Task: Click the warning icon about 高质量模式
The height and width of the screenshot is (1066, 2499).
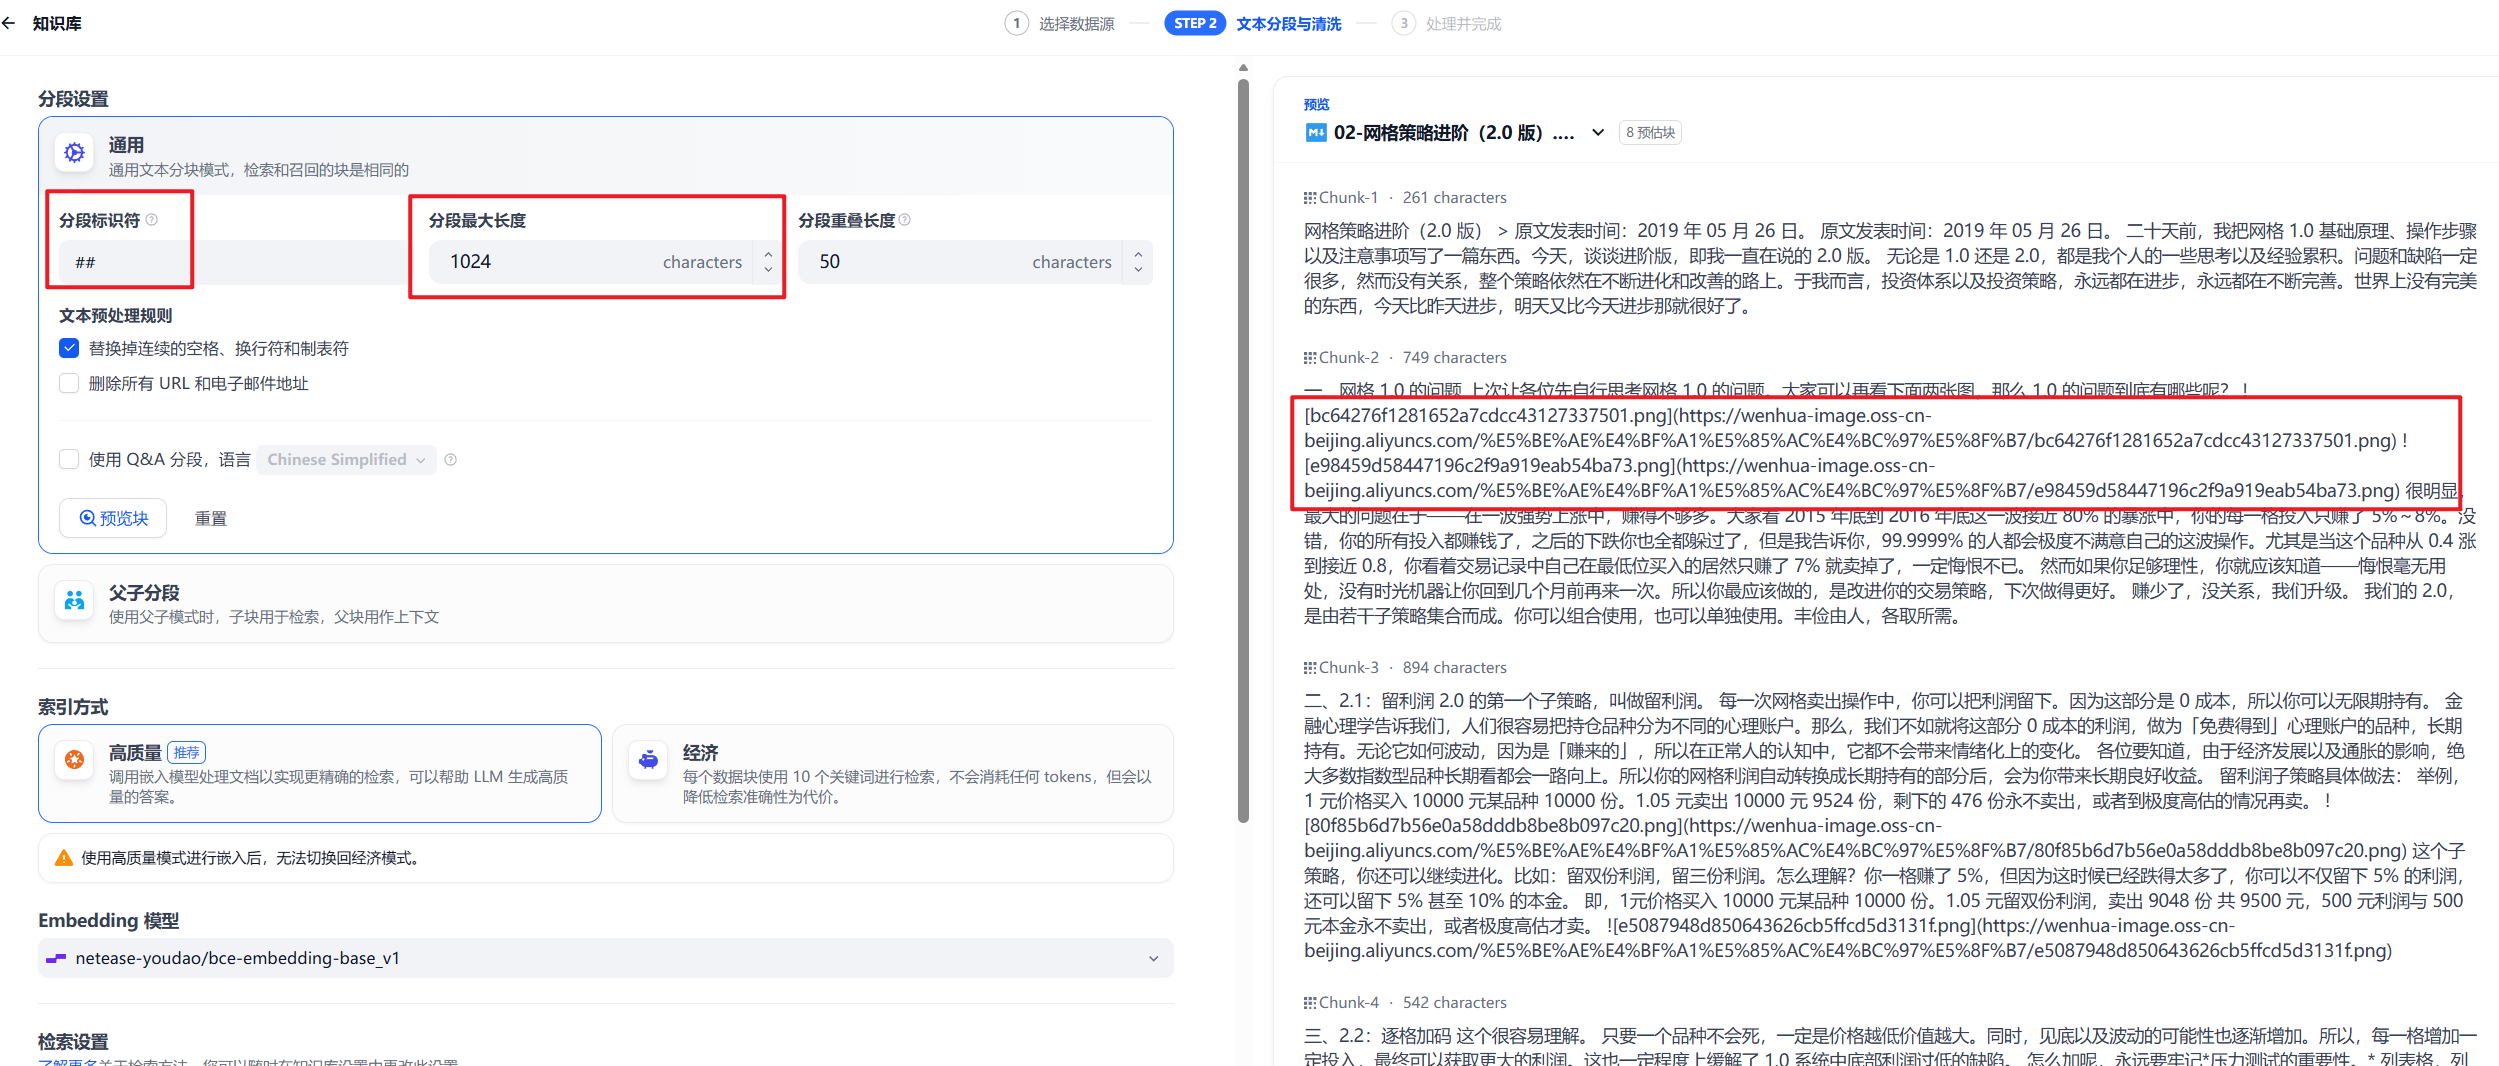Action: coord(63,857)
